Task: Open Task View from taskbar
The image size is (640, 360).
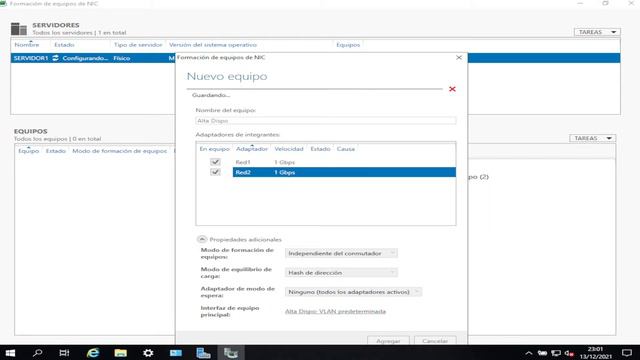Action: [x=64, y=353]
